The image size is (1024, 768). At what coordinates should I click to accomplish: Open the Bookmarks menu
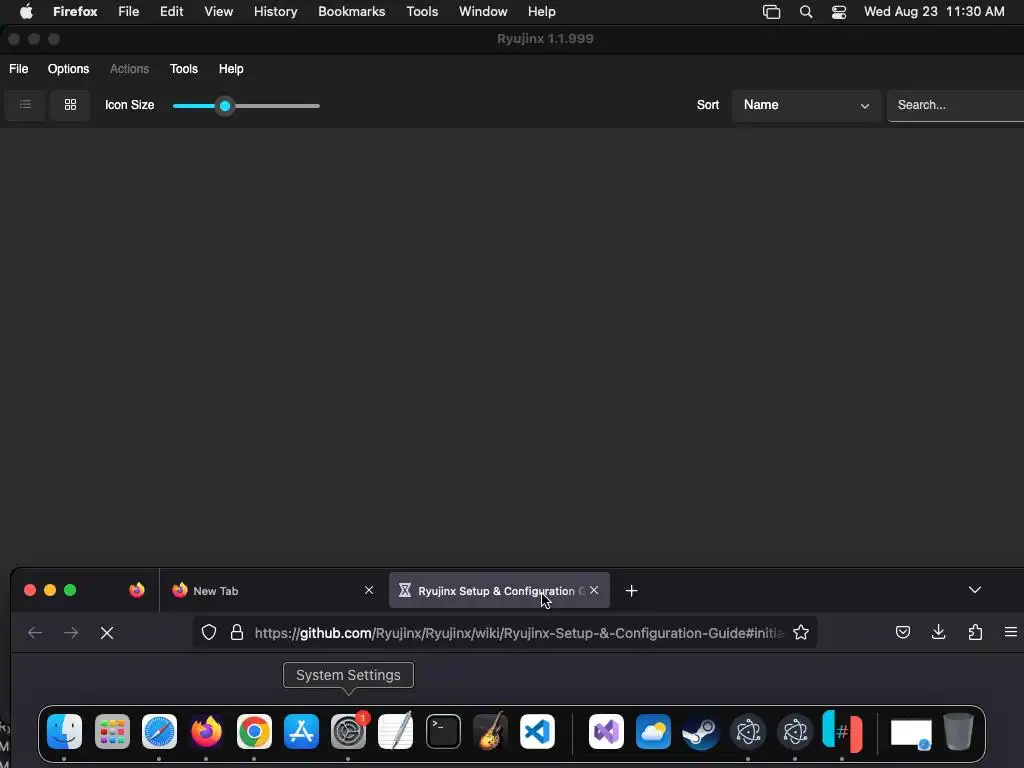click(351, 12)
